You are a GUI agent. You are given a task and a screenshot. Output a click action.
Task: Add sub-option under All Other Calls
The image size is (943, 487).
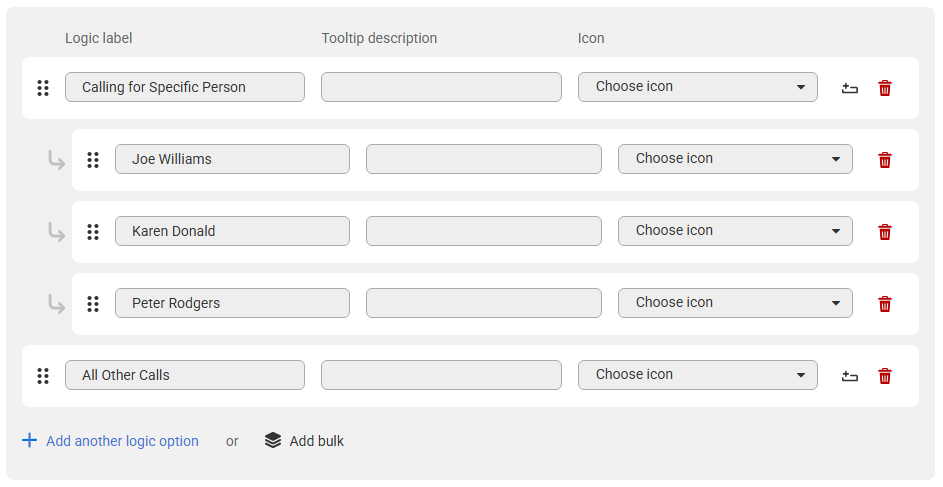coord(850,376)
